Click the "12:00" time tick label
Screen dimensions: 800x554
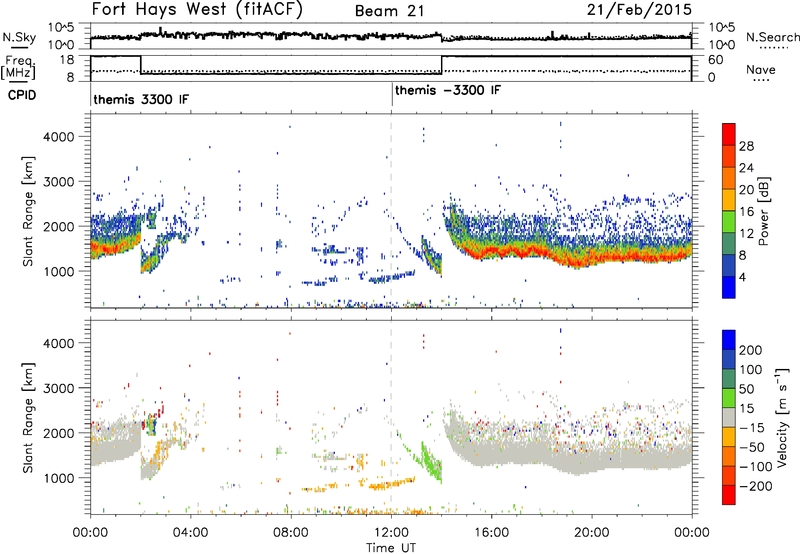pos(391,533)
